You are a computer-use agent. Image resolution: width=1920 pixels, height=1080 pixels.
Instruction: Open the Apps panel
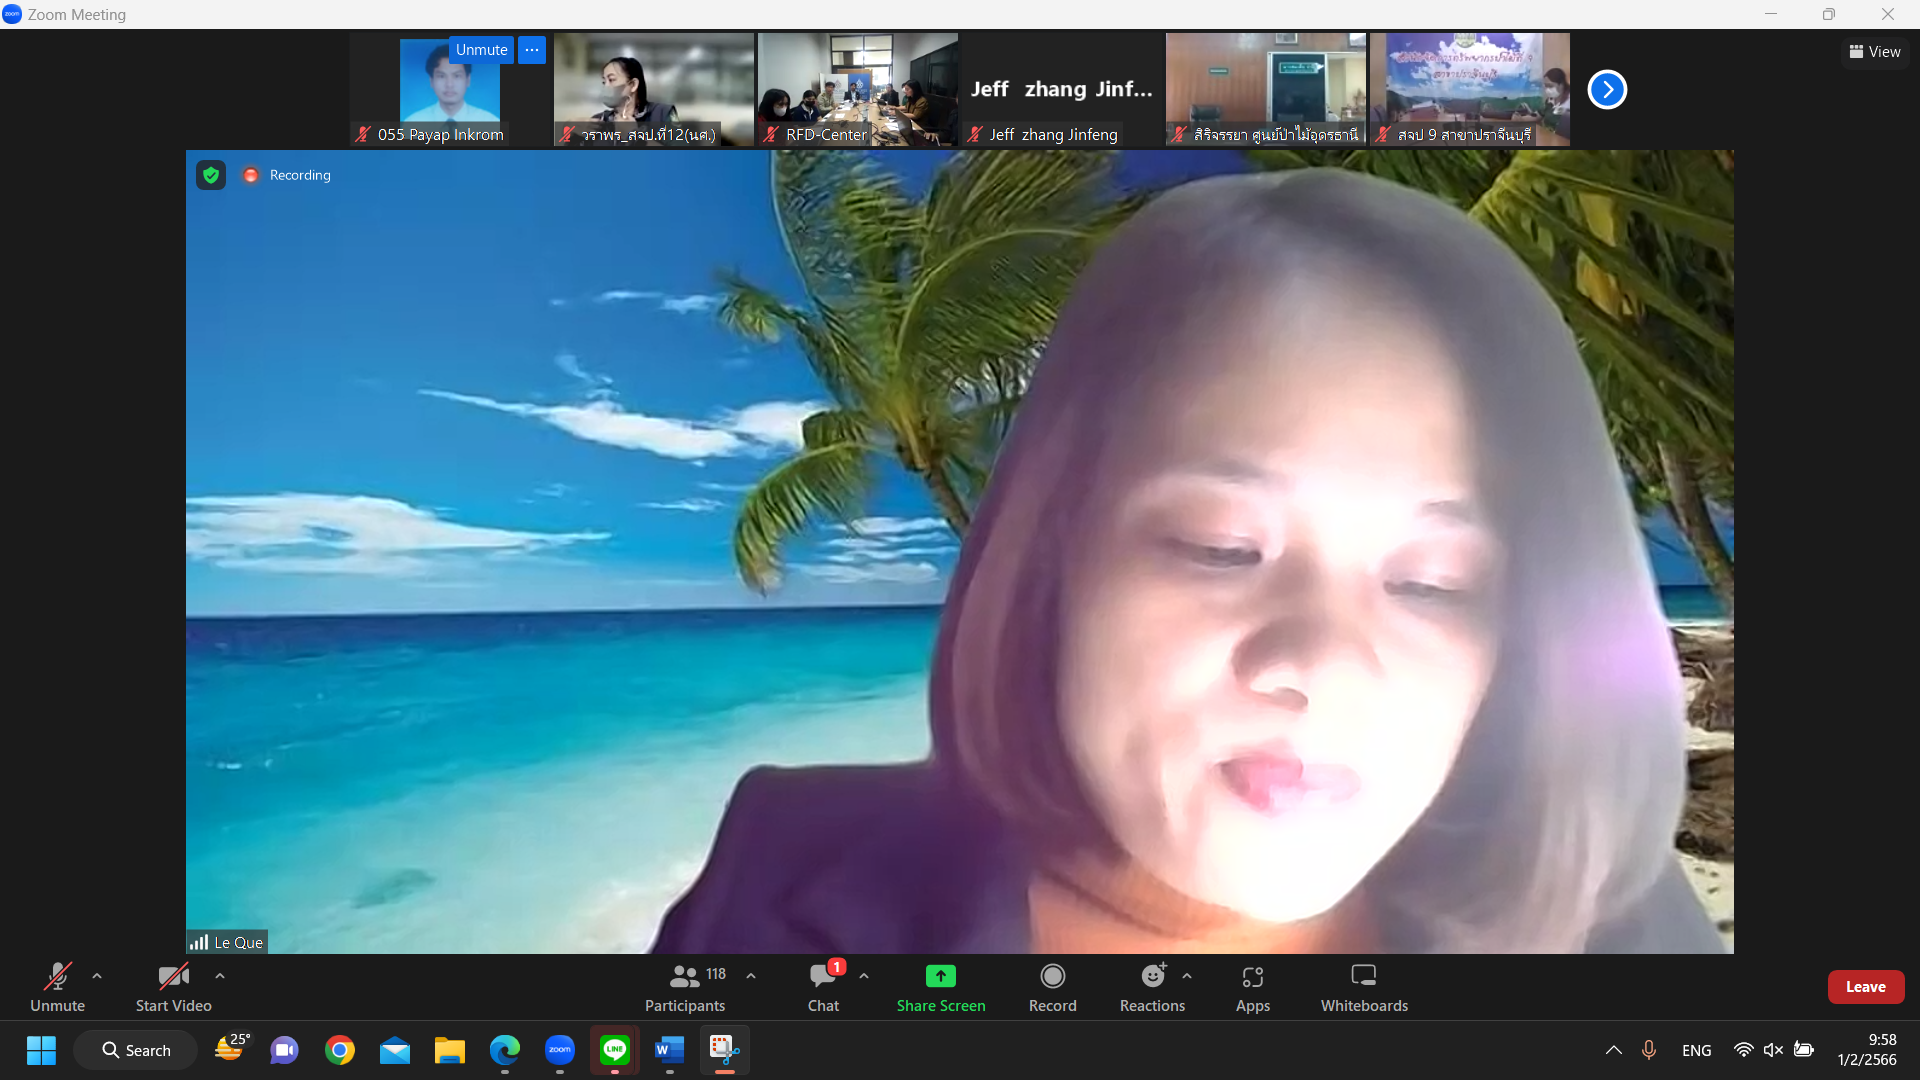(x=1252, y=986)
